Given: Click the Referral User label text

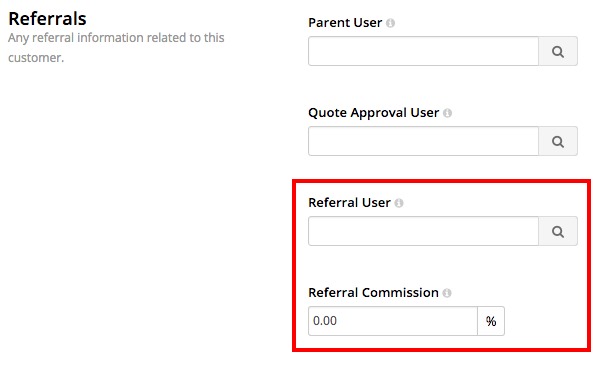Looking at the screenshot, I should [349, 202].
